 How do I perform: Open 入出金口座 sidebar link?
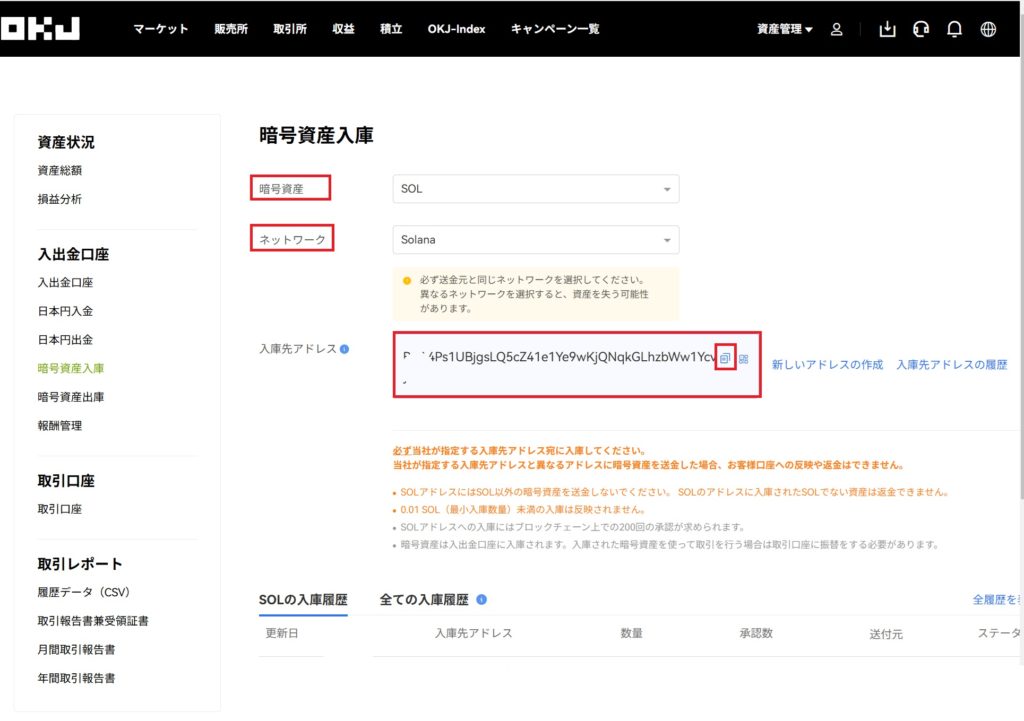click(65, 283)
